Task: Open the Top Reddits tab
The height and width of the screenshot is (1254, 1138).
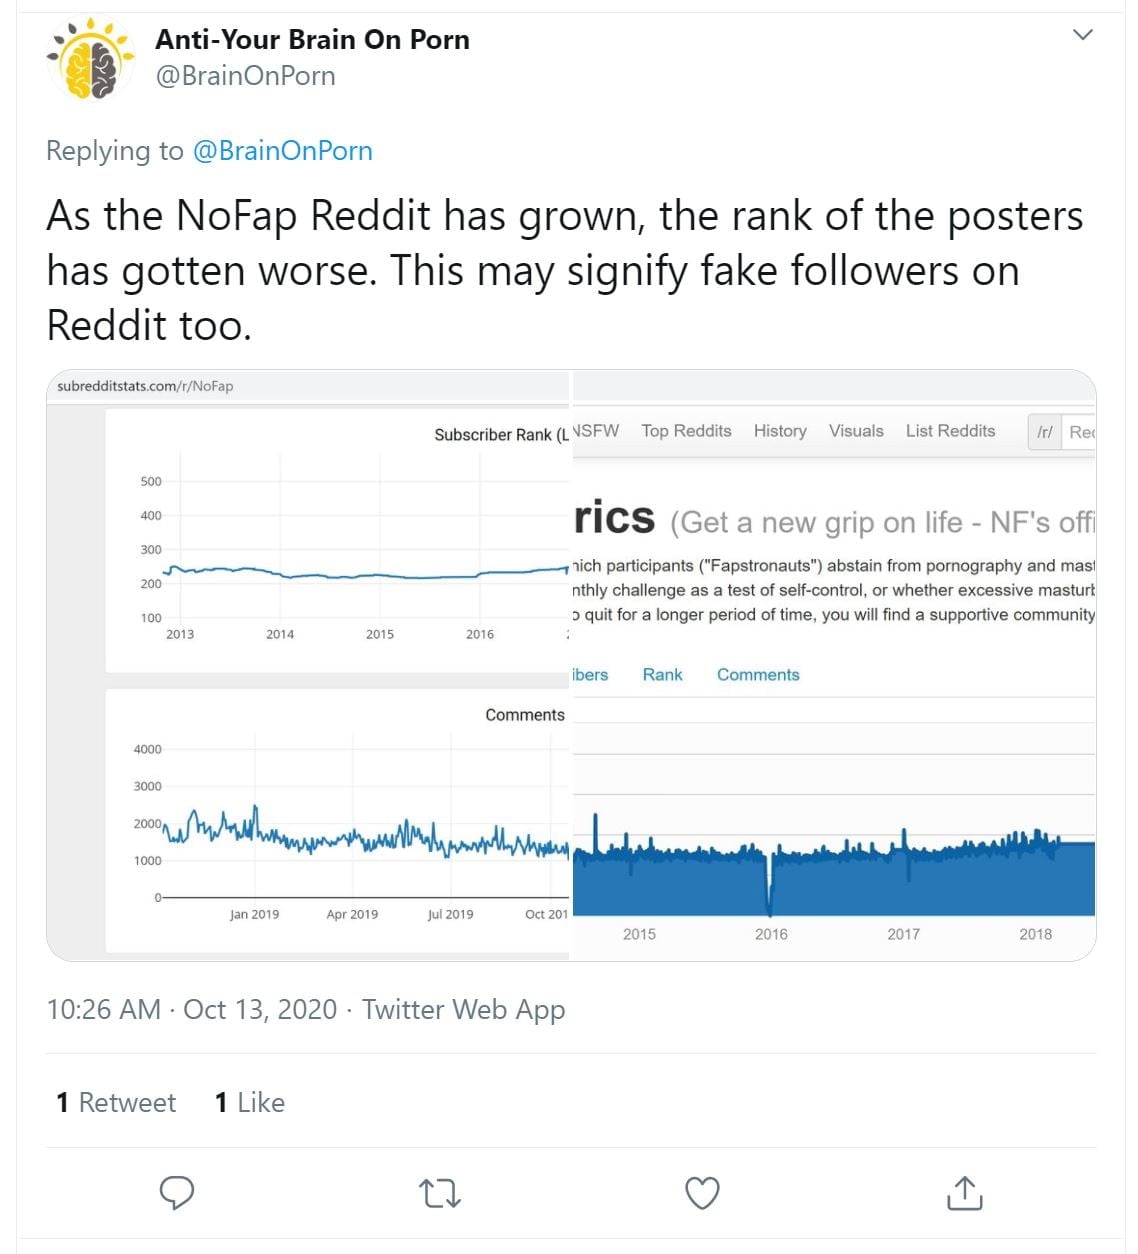Action: click(x=686, y=431)
